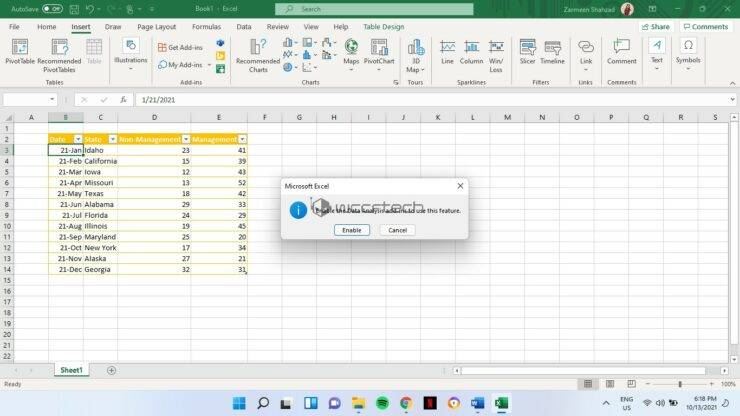
Task: Click the Comments button
Action: pos(706,27)
